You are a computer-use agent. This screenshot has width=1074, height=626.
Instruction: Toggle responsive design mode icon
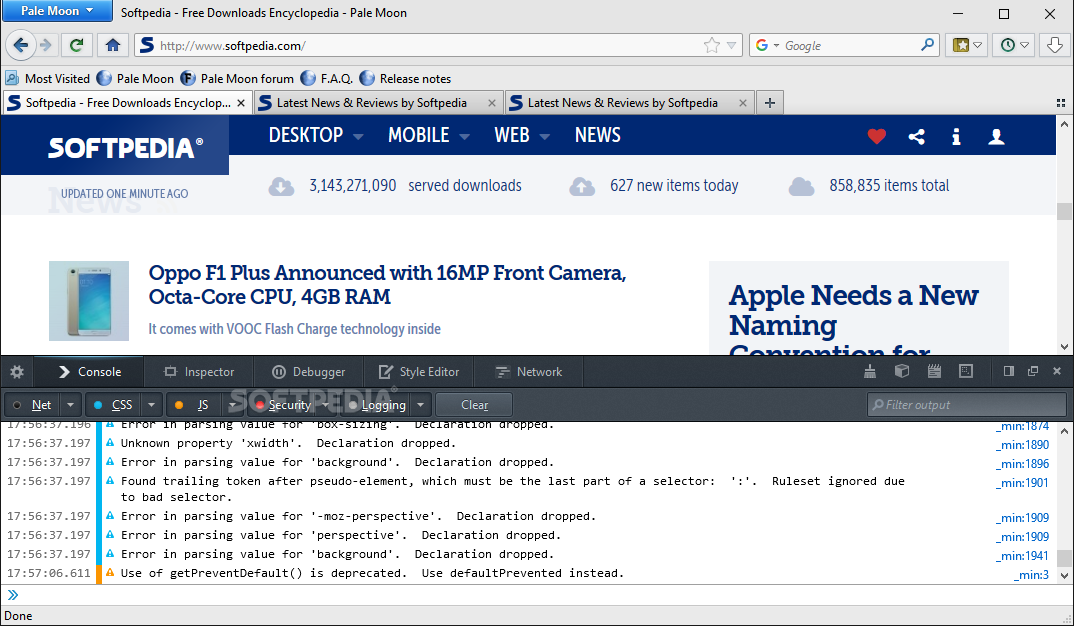966,371
